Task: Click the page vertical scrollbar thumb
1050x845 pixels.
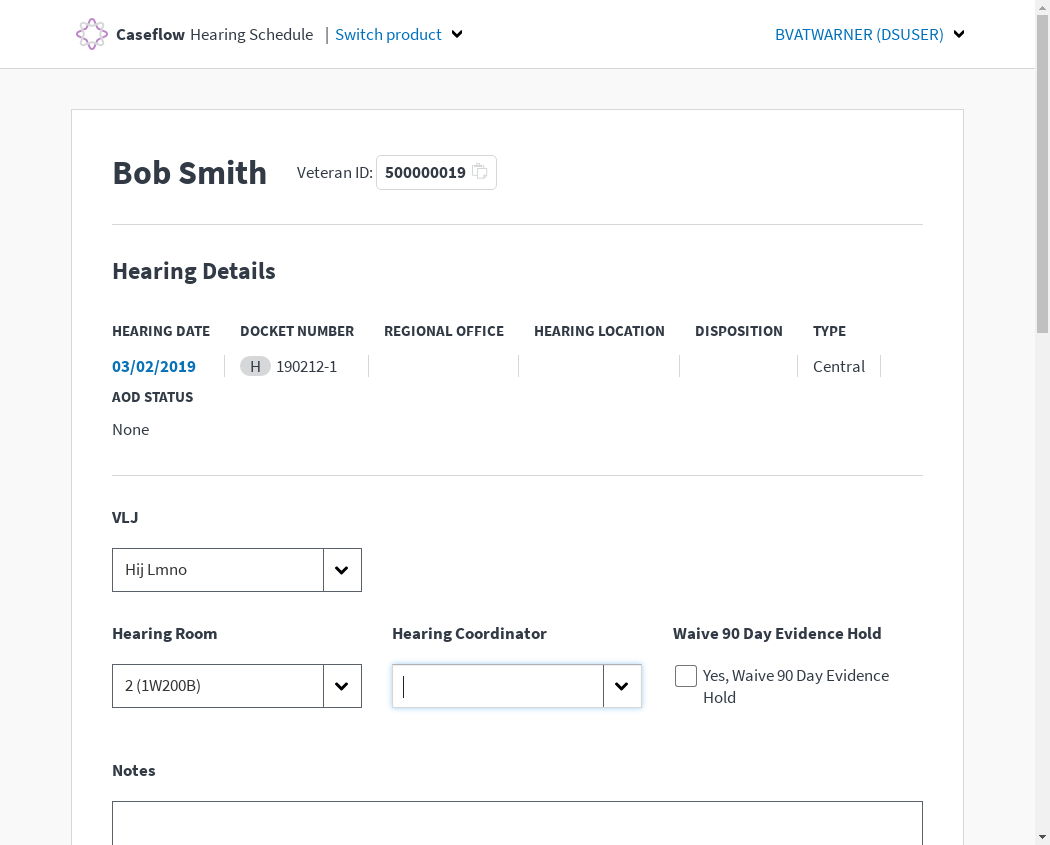Action: coord(1043,173)
